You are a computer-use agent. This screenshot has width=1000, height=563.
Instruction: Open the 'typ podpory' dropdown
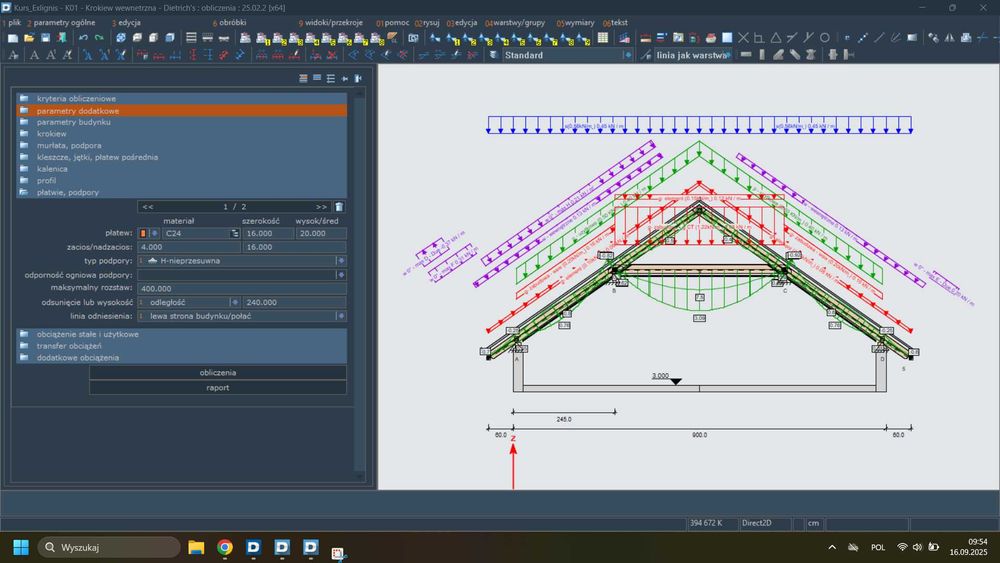pyautogui.click(x=341, y=260)
